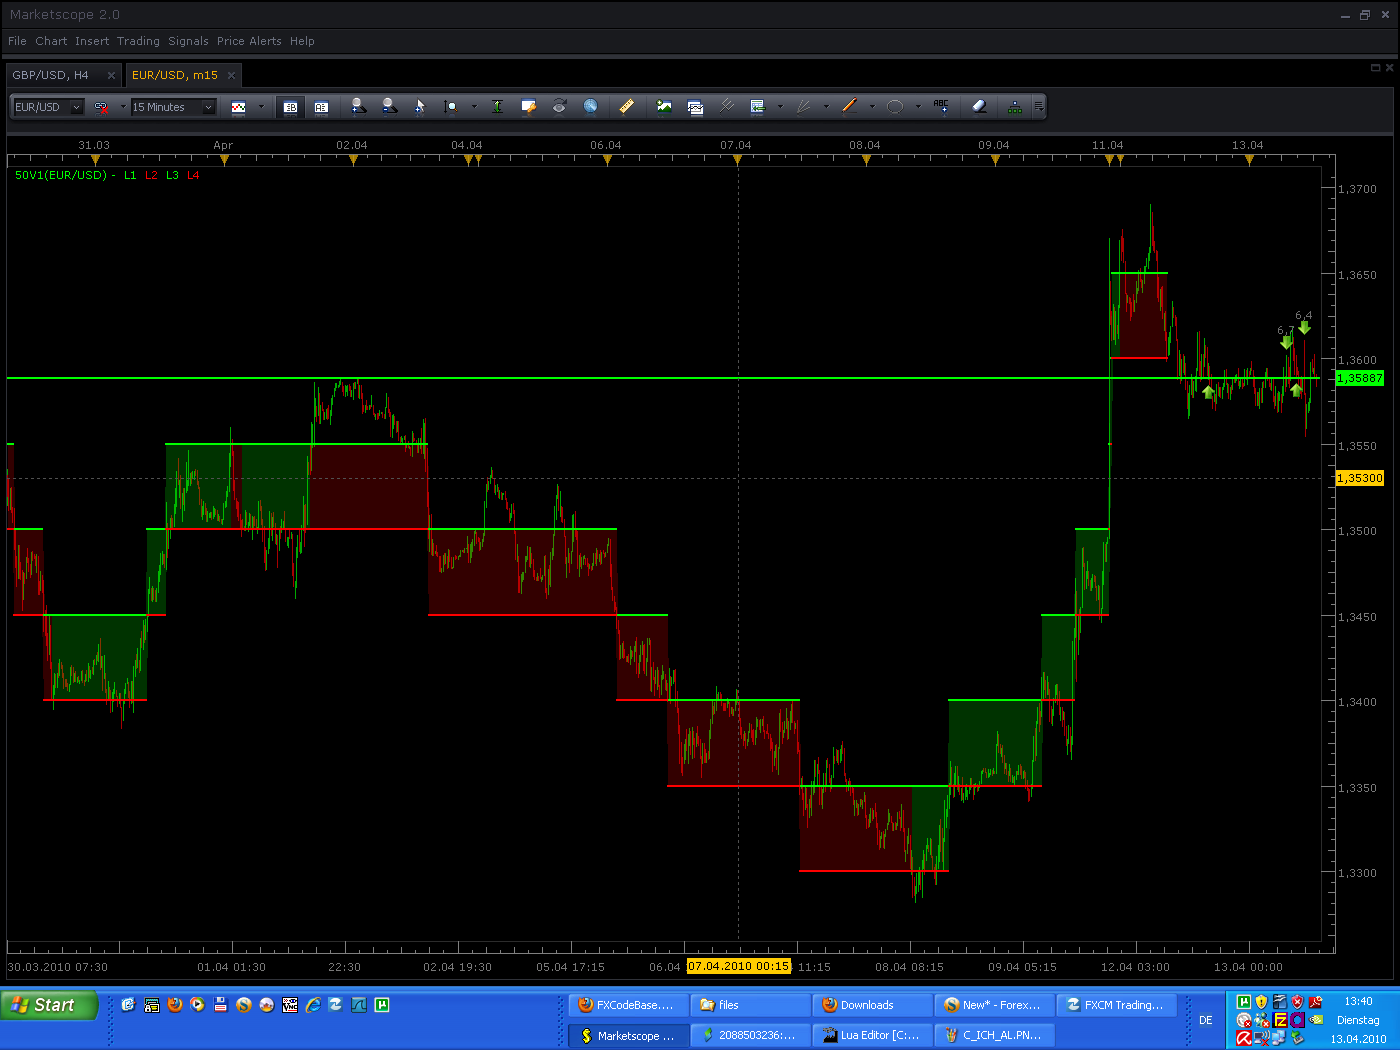The image size is (1400, 1050).
Task: Click the Windows Start button
Action: point(49,1005)
